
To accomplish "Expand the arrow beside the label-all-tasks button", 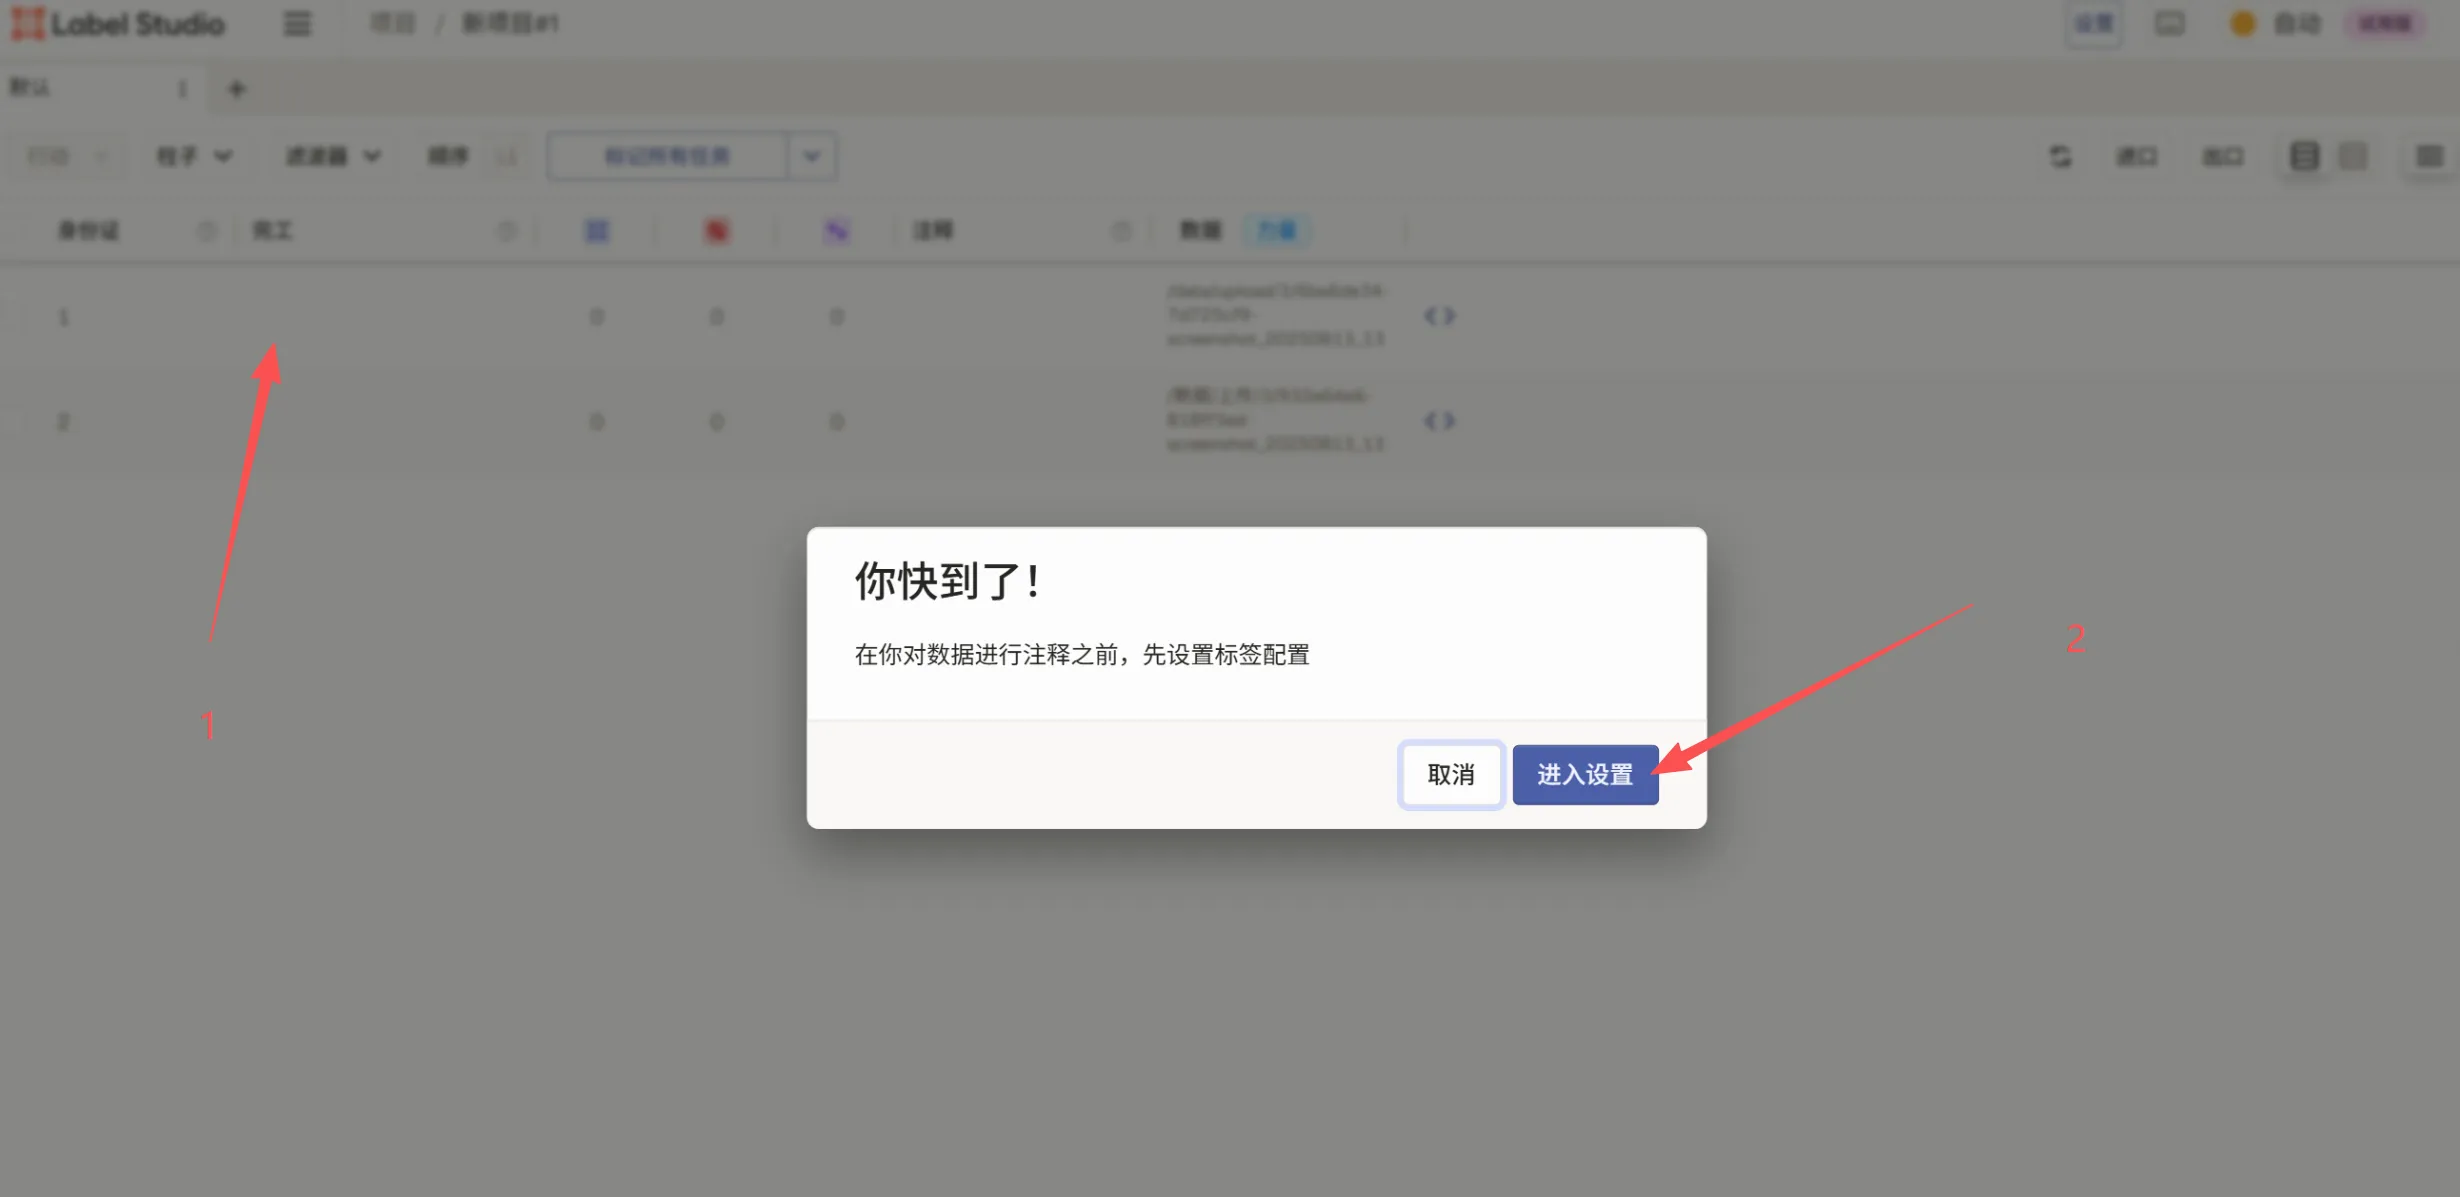I will click(810, 156).
